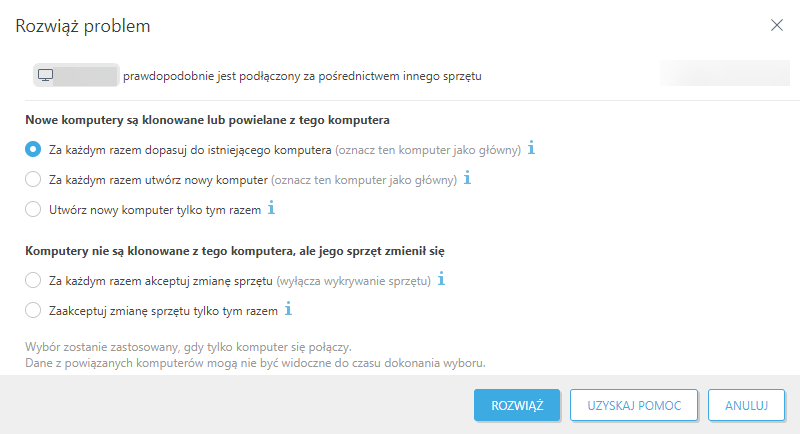Open info icon for 'Zaakceptuj zmianę sprzętu tylko tym razem'
The height and width of the screenshot is (434, 800).
coord(288,310)
